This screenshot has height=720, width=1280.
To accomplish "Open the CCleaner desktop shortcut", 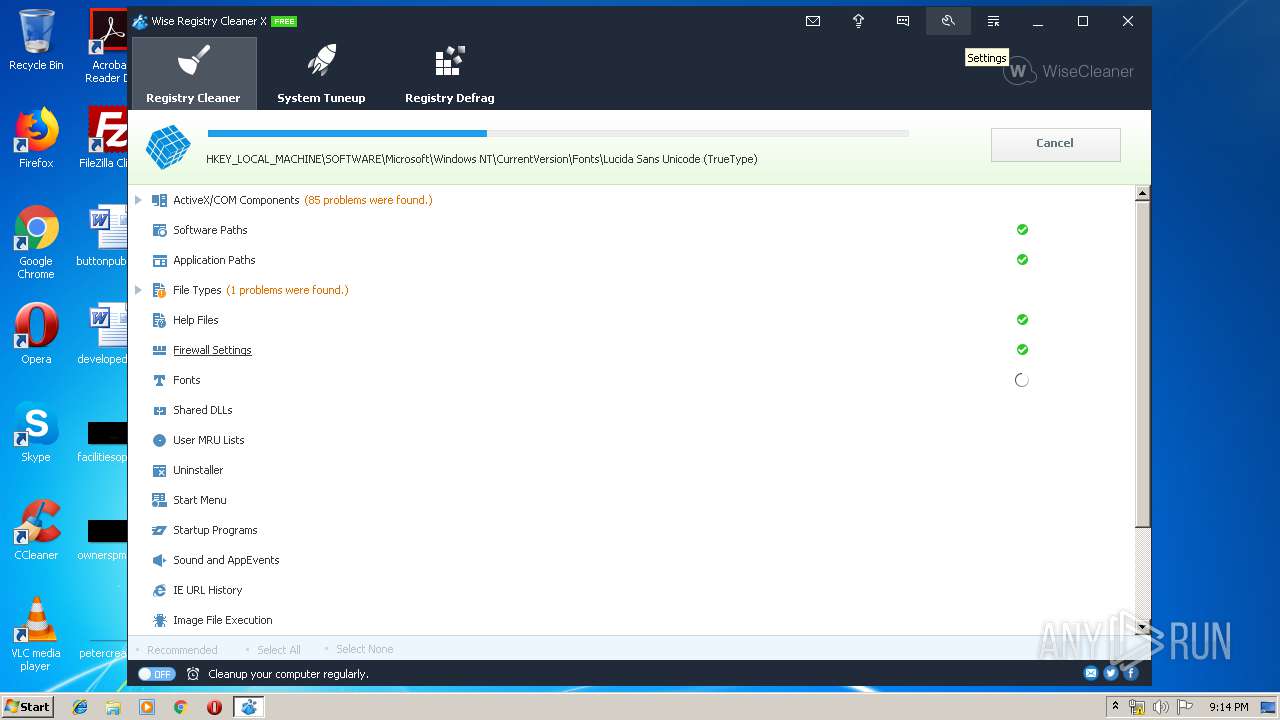I will (x=36, y=530).
